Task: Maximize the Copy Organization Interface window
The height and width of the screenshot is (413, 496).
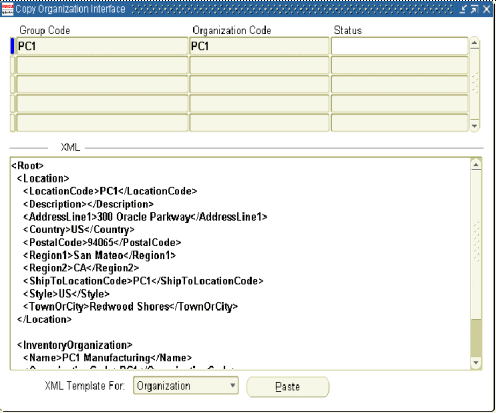Action: 474,9
